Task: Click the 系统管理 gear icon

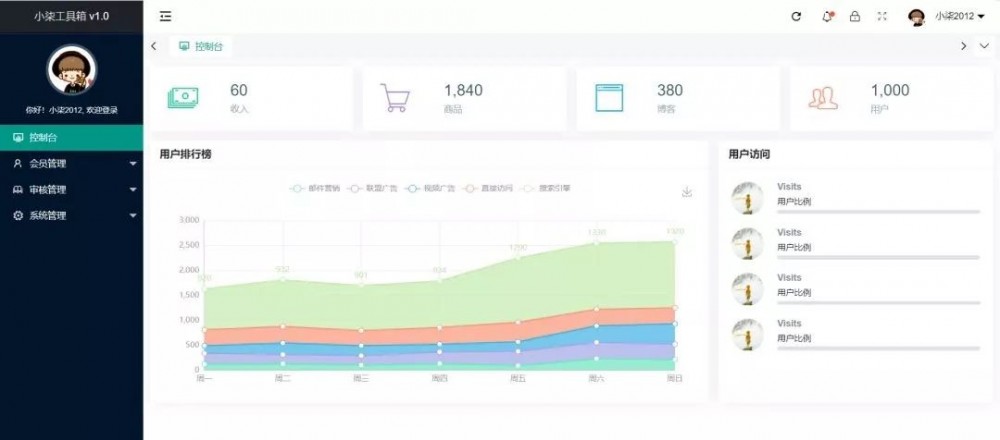Action: pos(18,216)
